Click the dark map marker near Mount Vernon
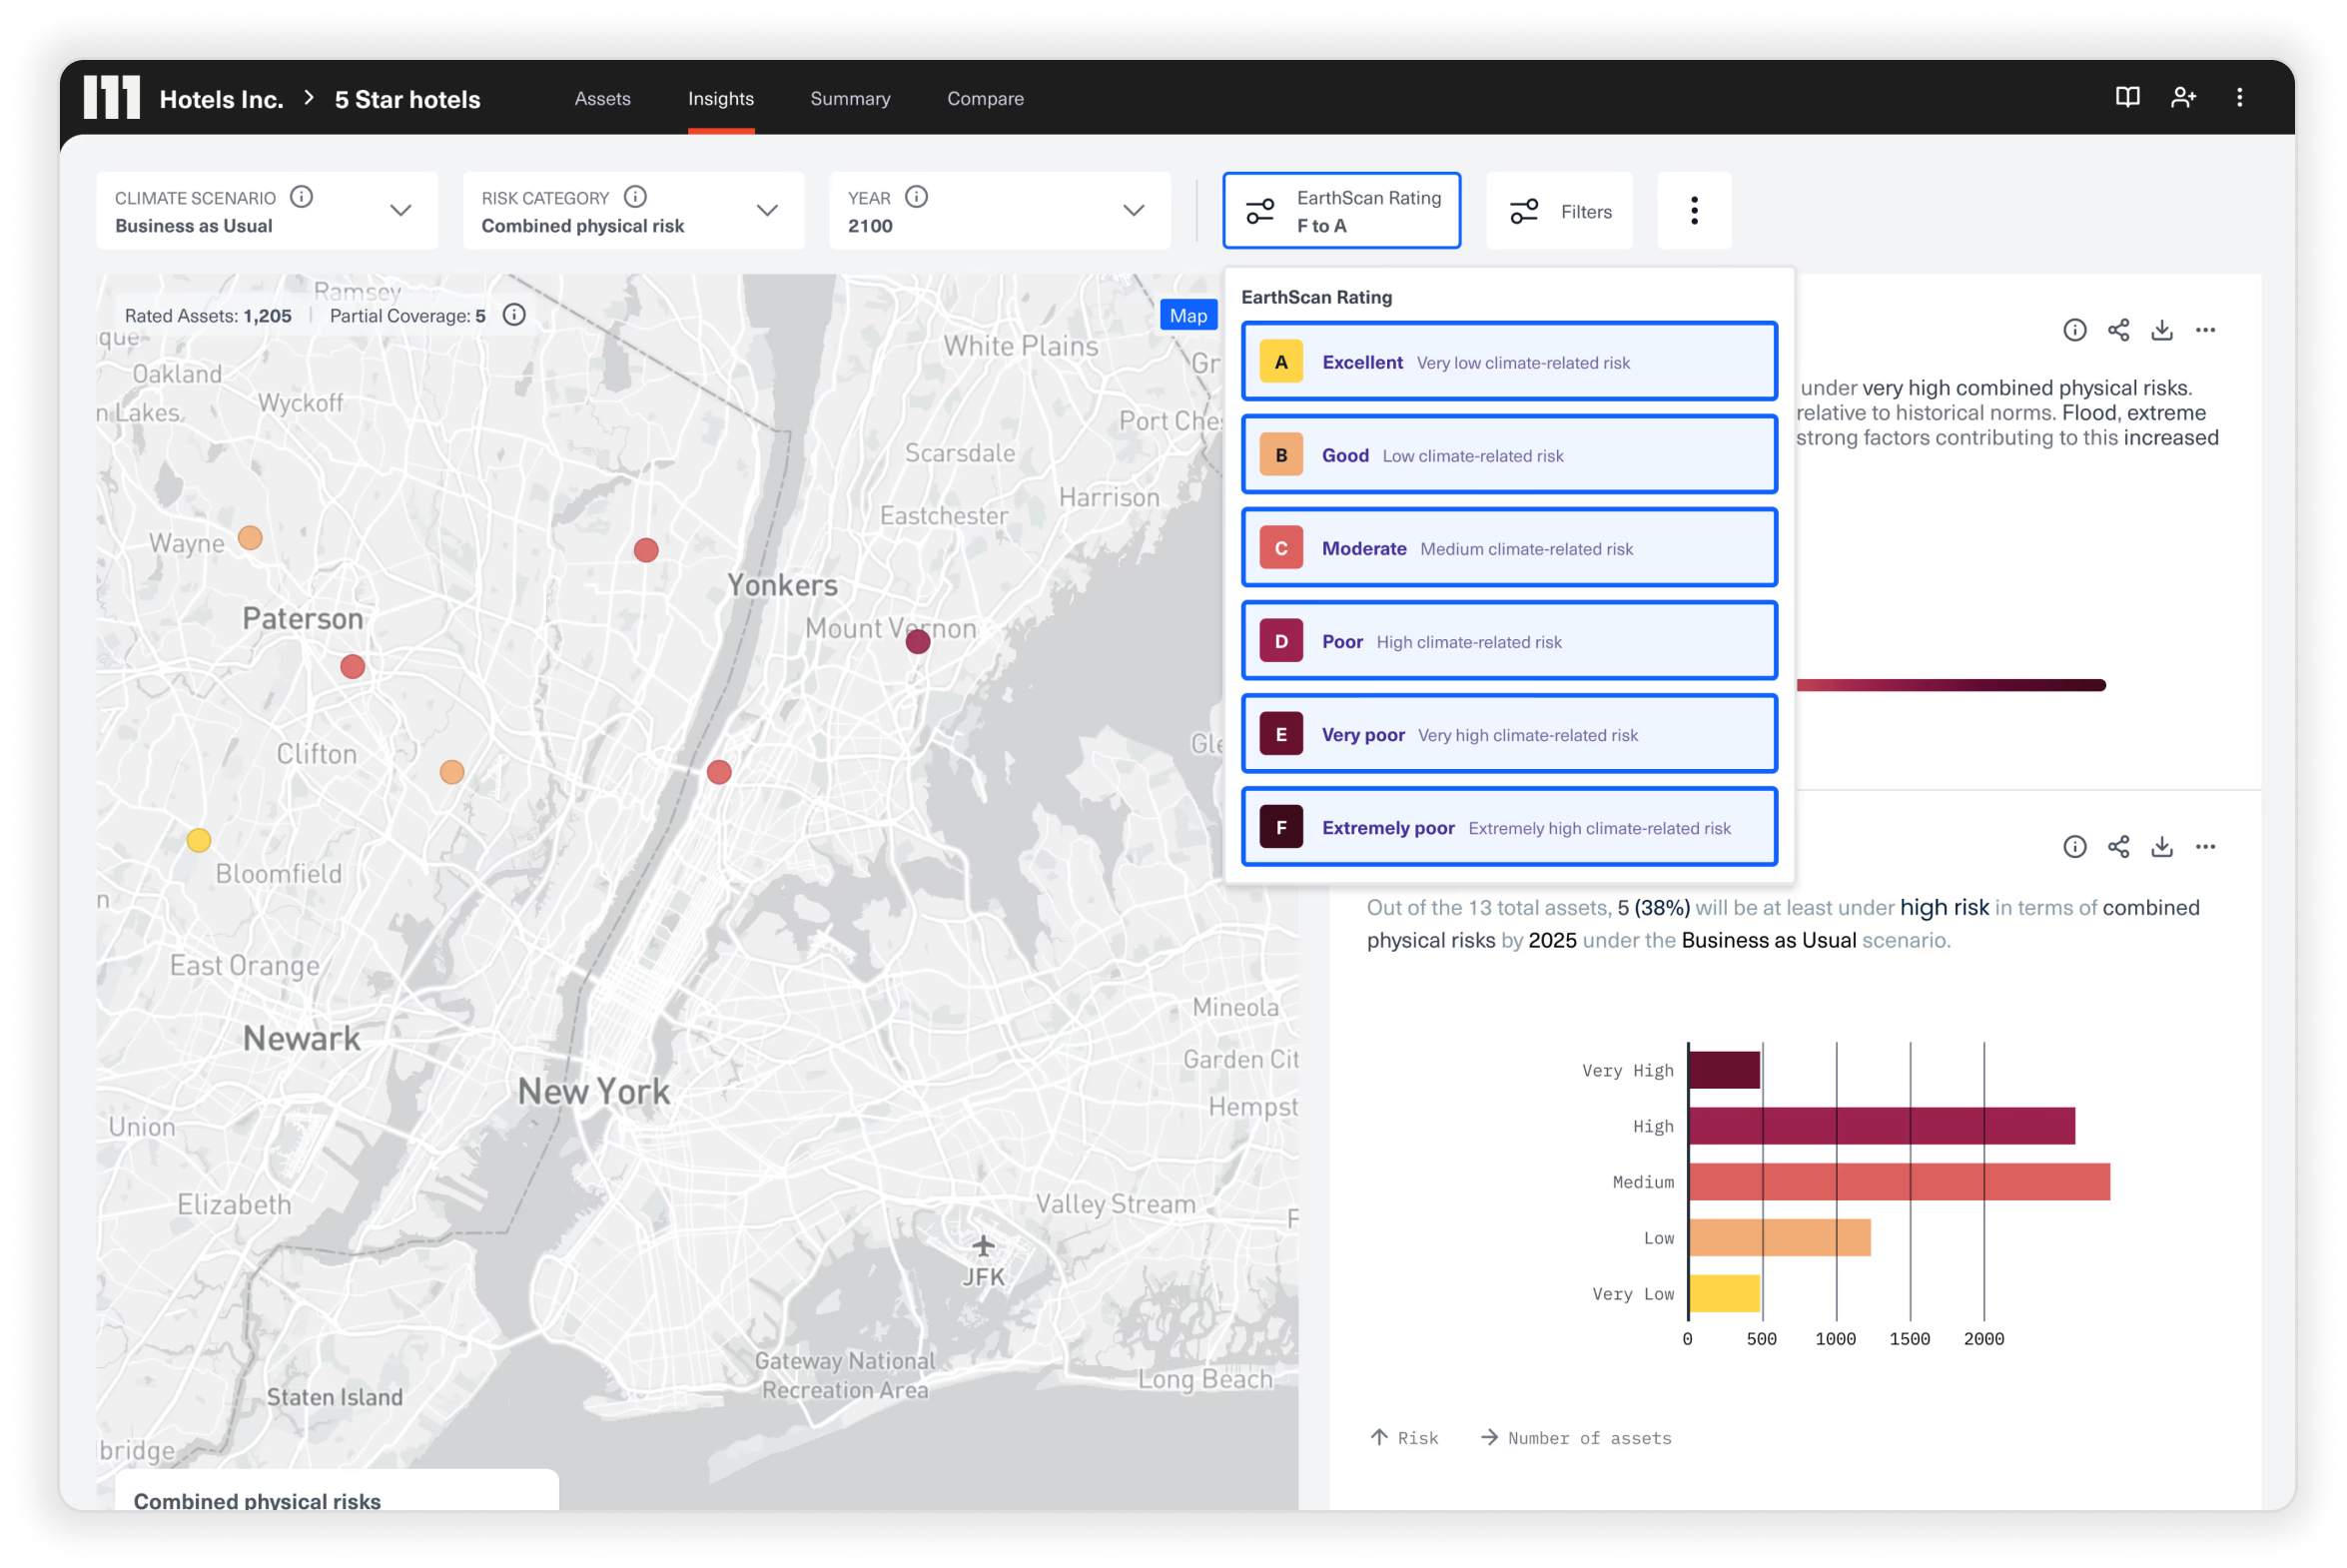The height and width of the screenshot is (1568, 2347). click(918, 642)
